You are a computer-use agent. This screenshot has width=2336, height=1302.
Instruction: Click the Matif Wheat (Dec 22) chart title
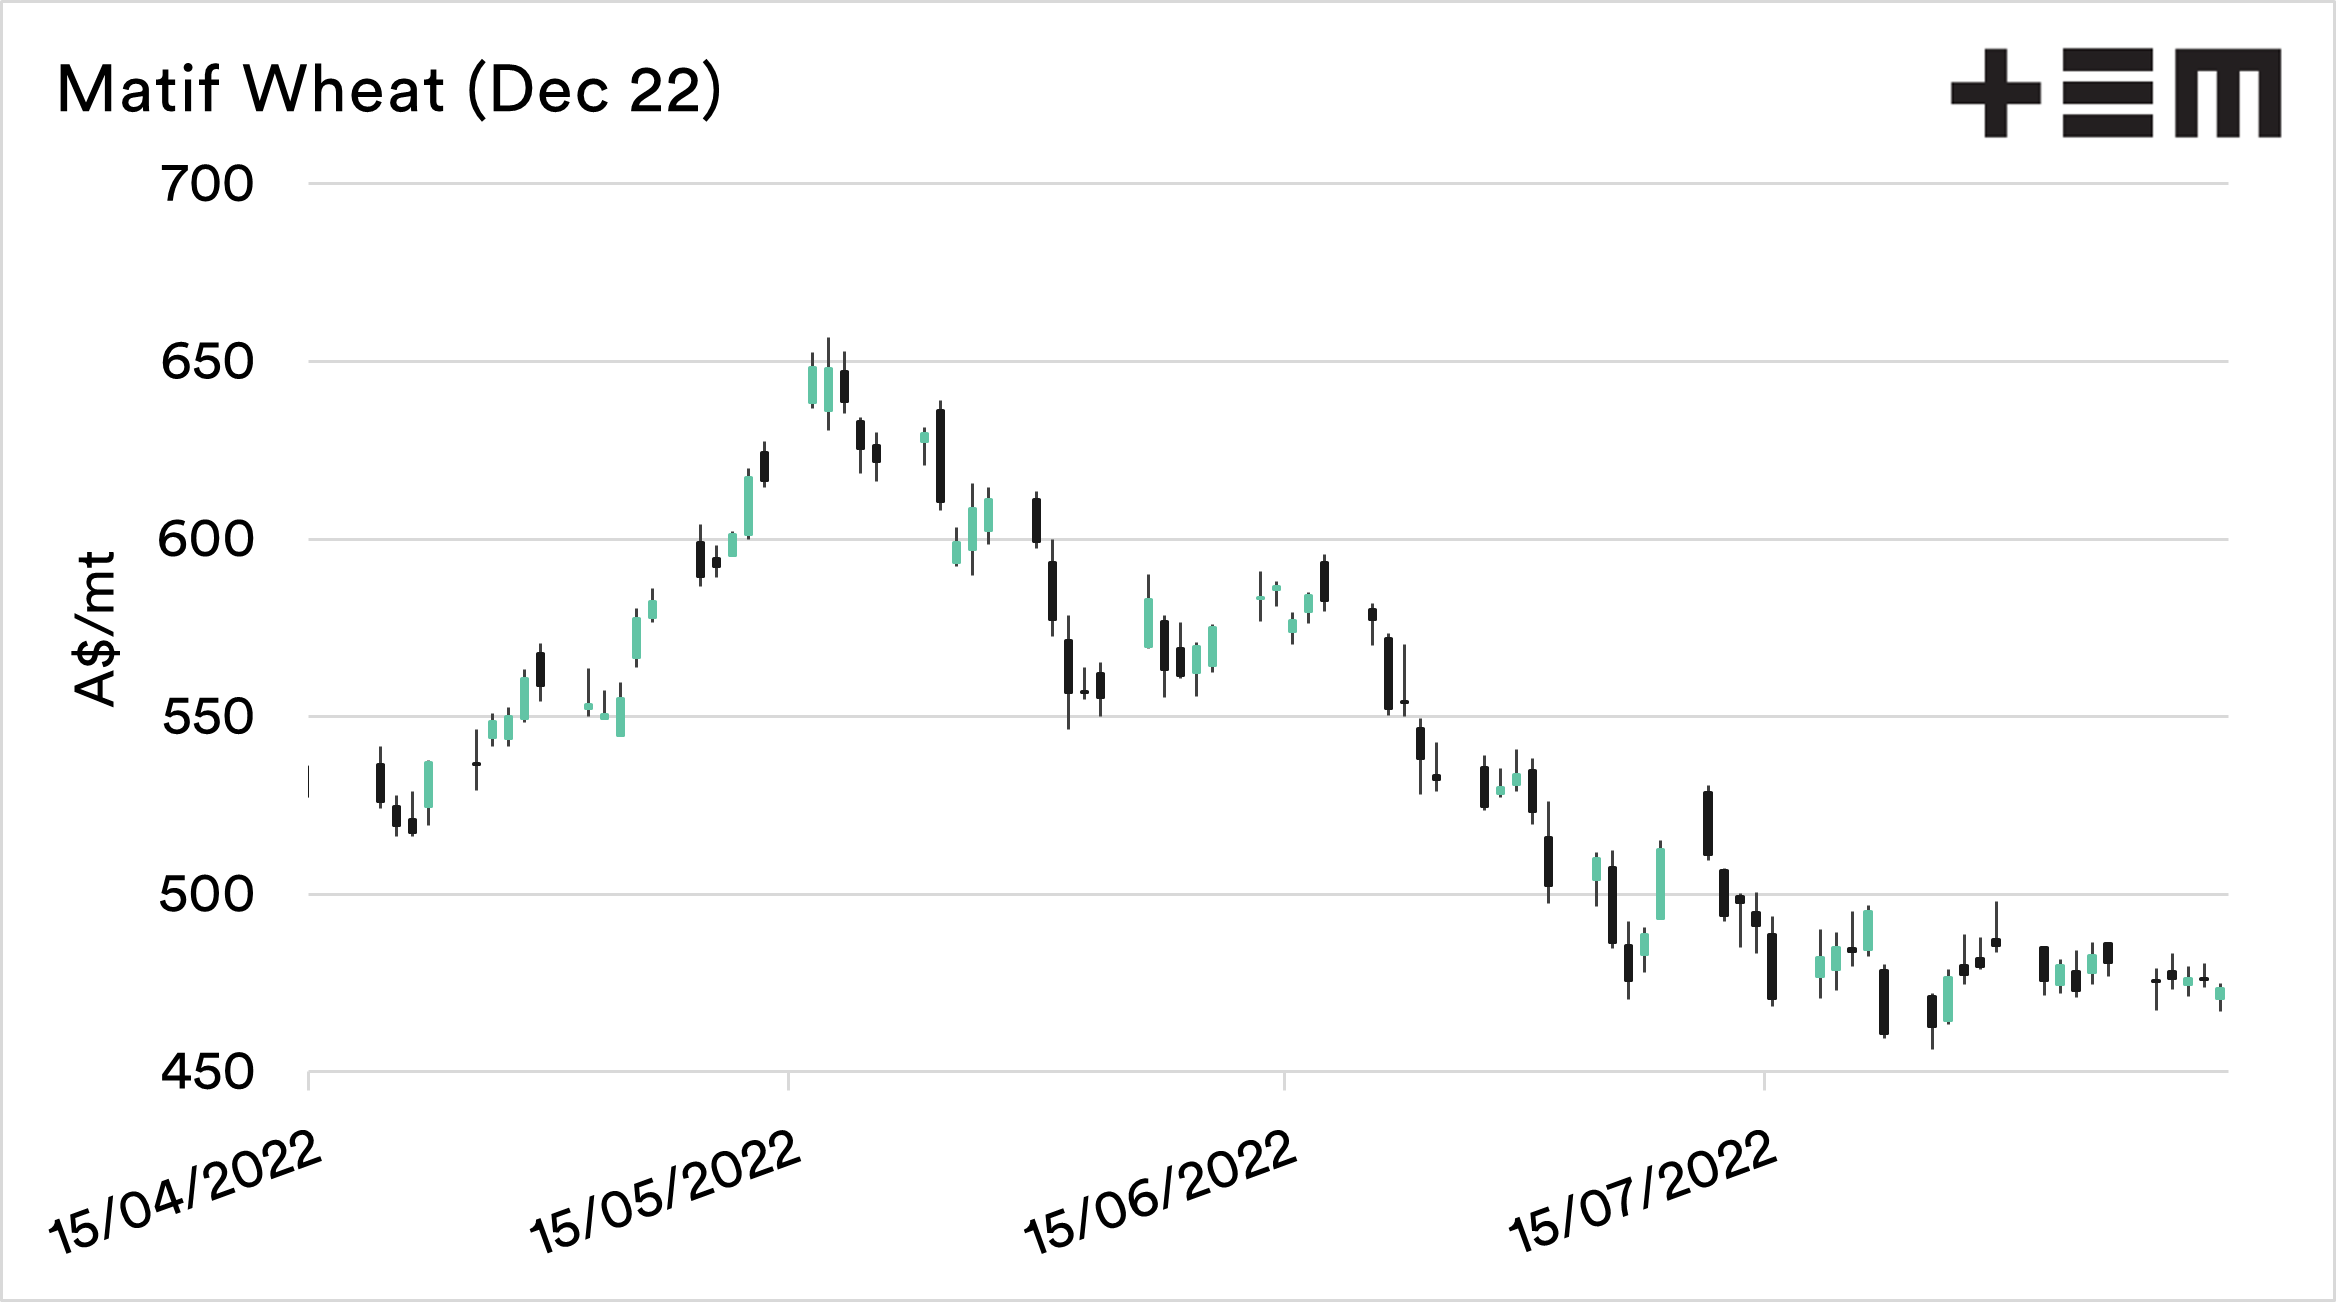pos(389,90)
